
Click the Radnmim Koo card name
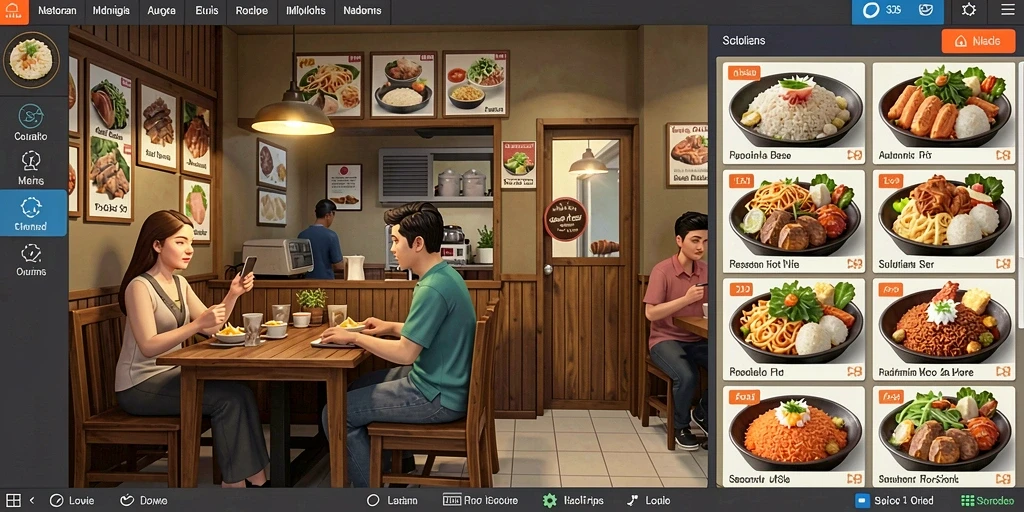click(x=926, y=372)
